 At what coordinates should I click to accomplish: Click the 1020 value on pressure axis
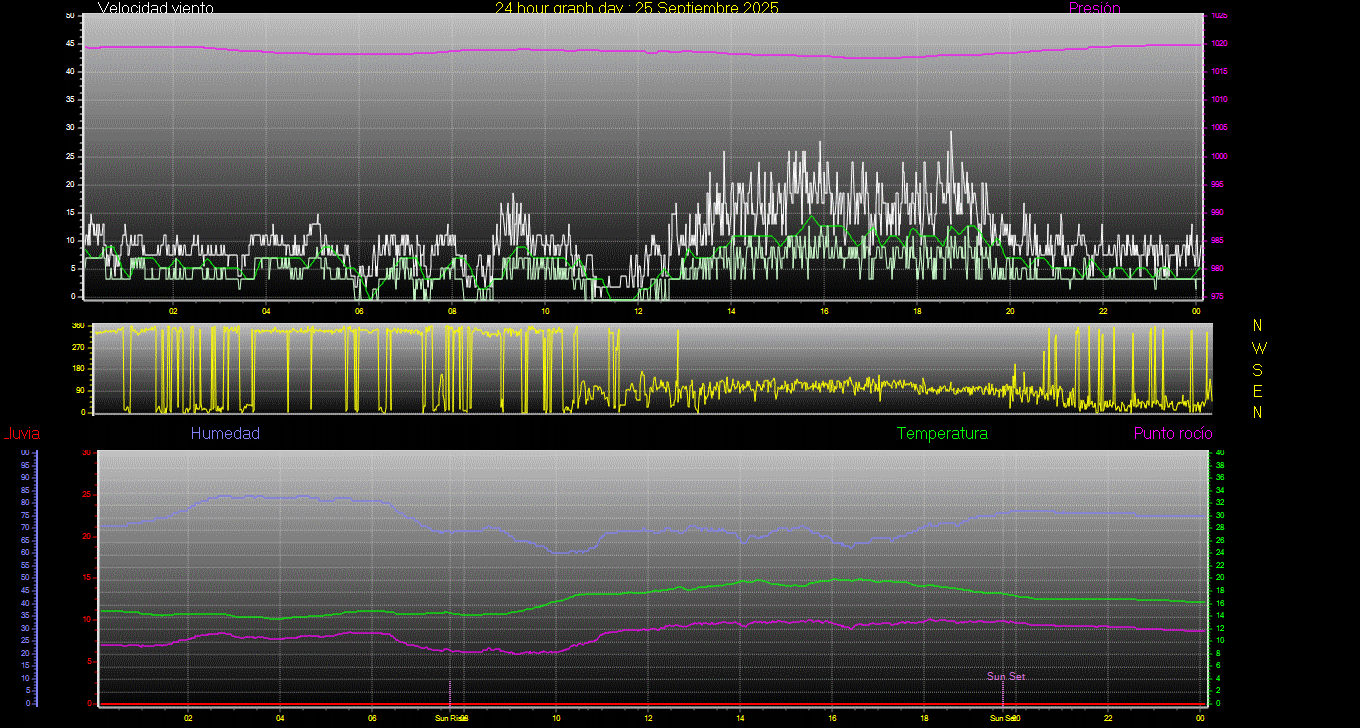point(1218,44)
